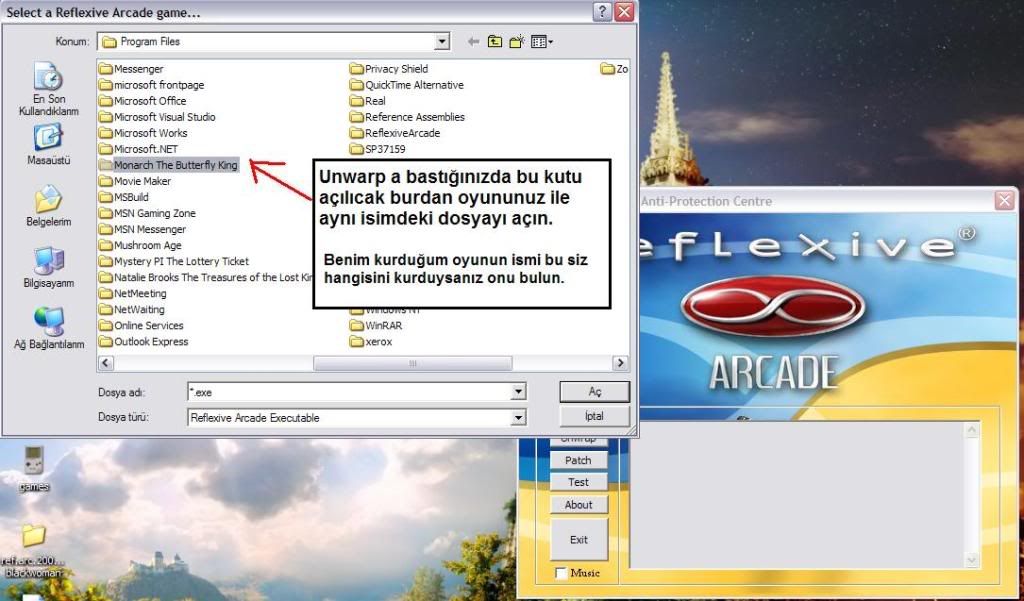Open the Views menu in the file dialog

(541, 42)
